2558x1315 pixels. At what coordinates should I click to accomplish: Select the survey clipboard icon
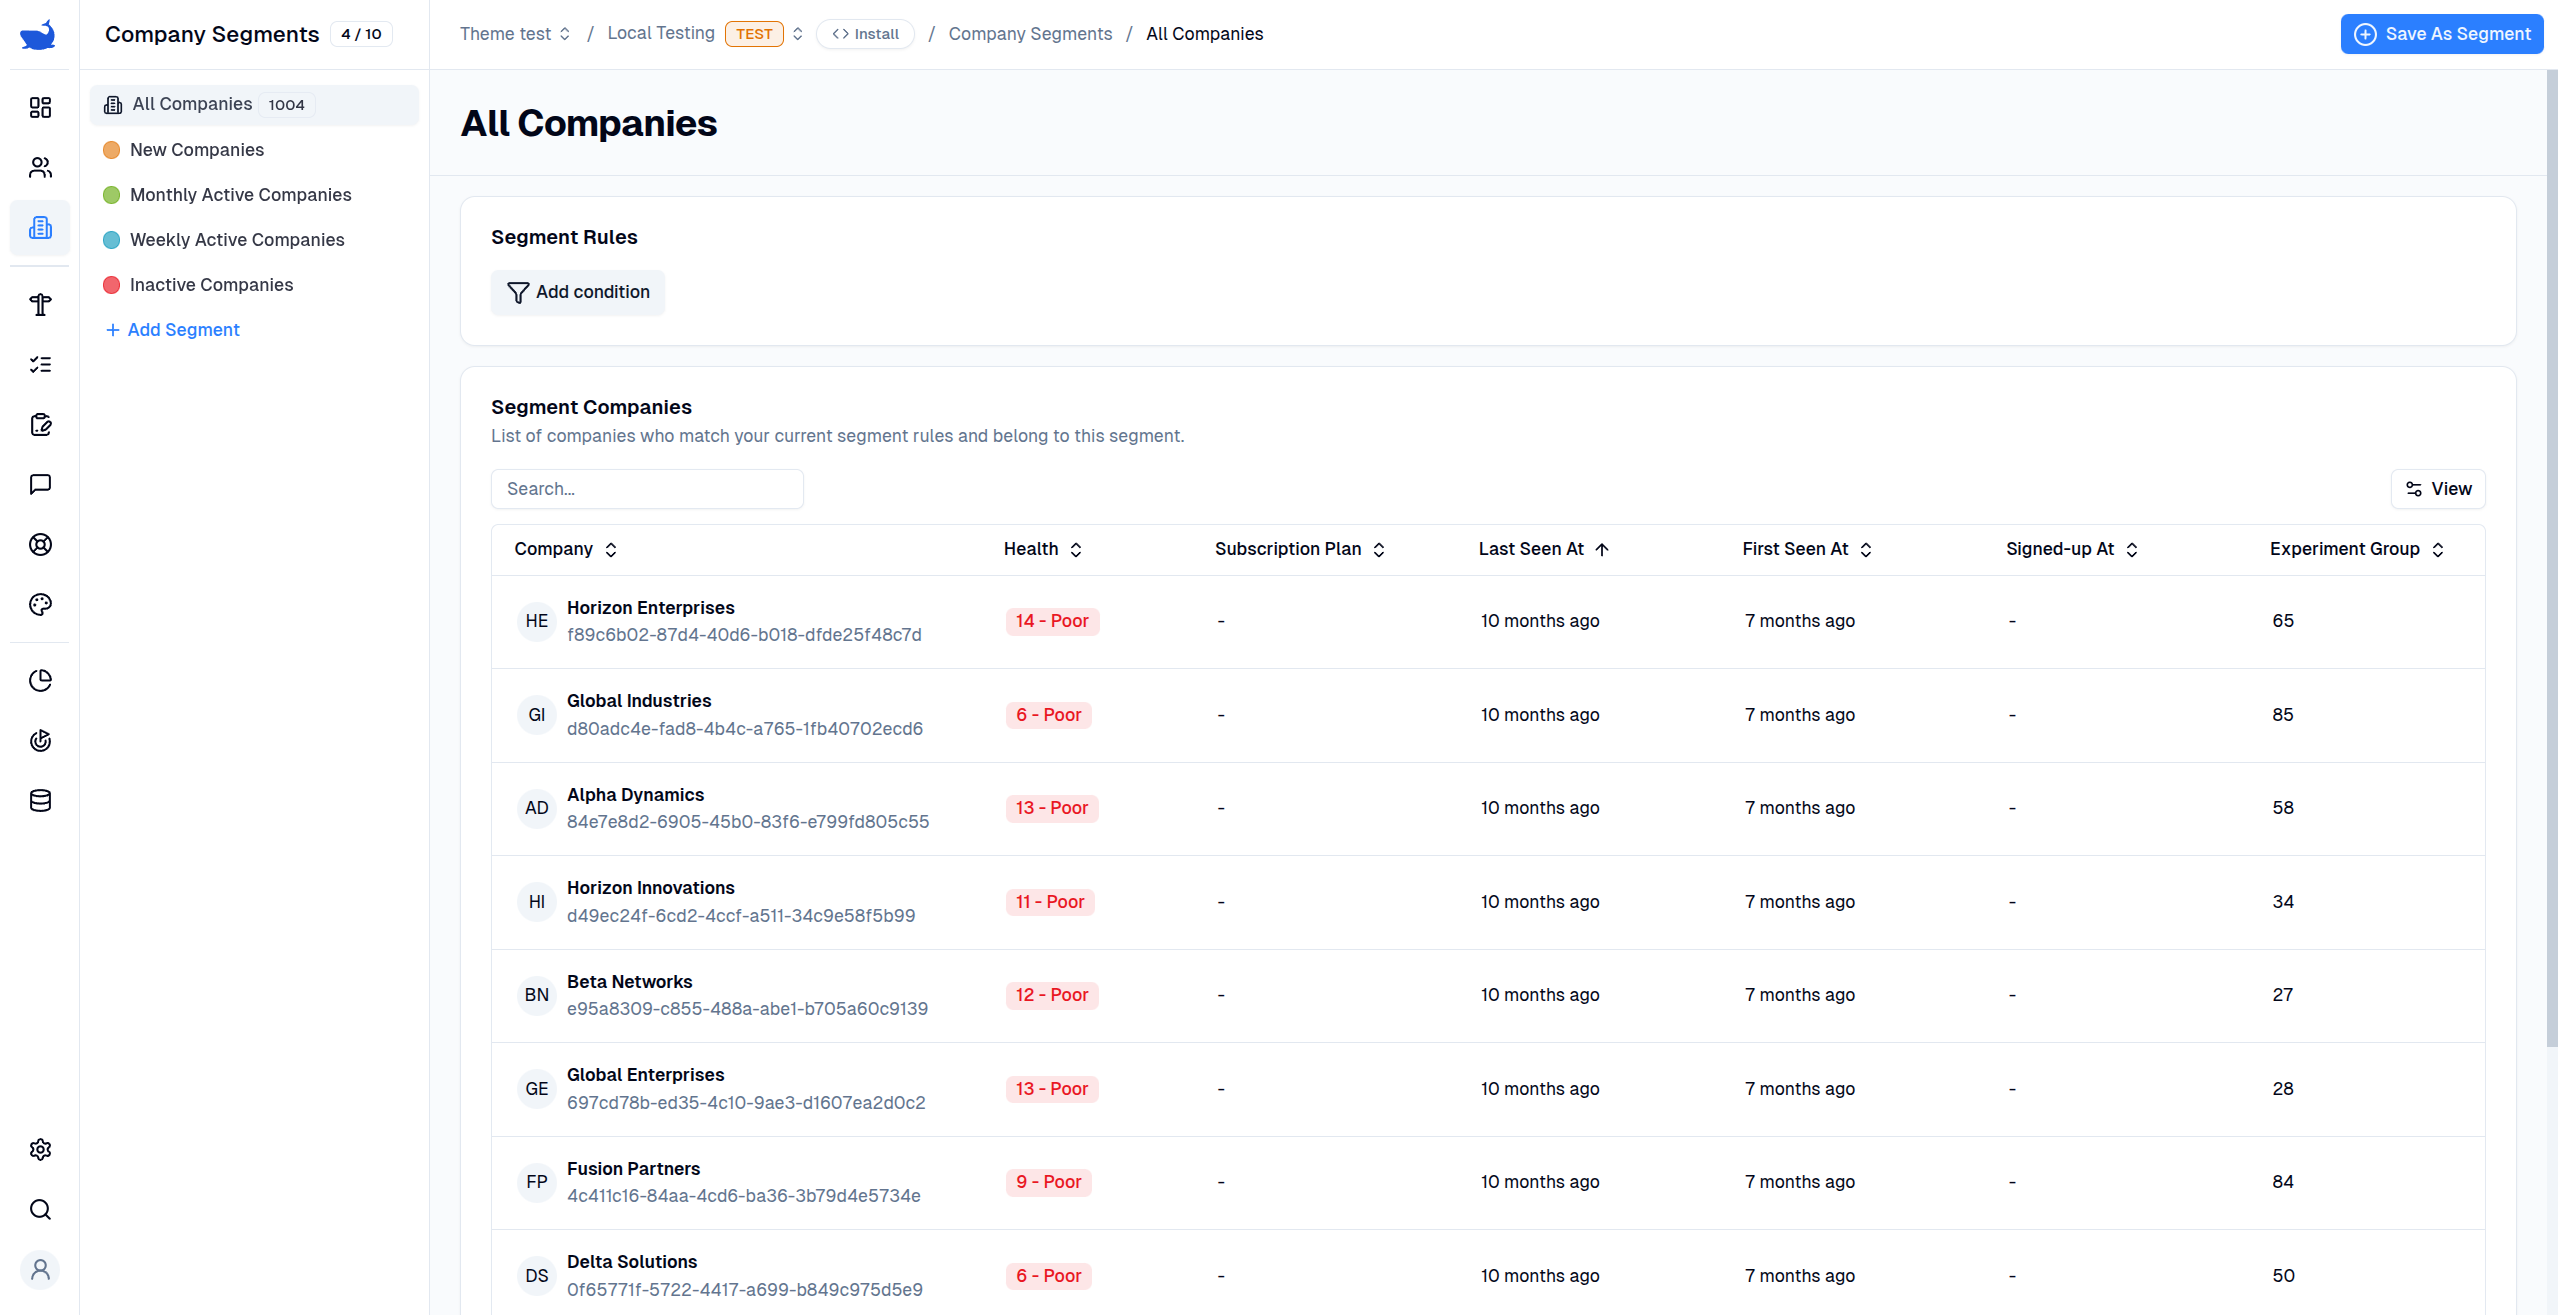click(40, 424)
